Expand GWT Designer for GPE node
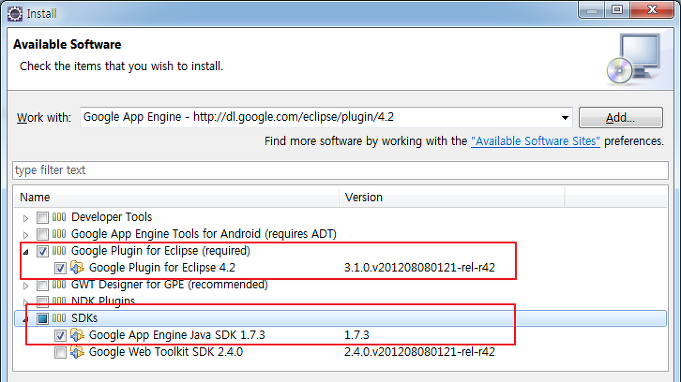Image resolution: width=681 pixels, height=382 pixels. 26,286
